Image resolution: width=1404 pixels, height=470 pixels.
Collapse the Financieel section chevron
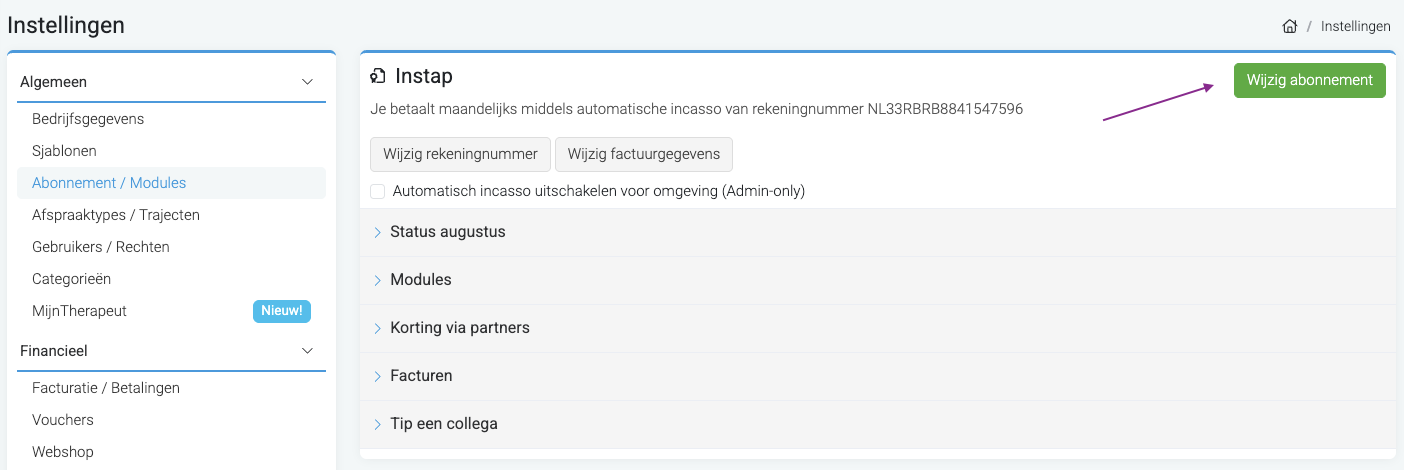click(x=307, y=351)
